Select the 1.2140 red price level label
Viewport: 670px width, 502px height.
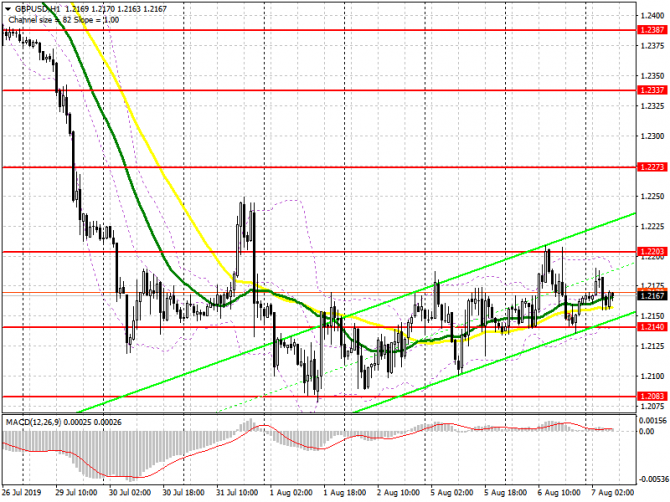tap(652, 327)
